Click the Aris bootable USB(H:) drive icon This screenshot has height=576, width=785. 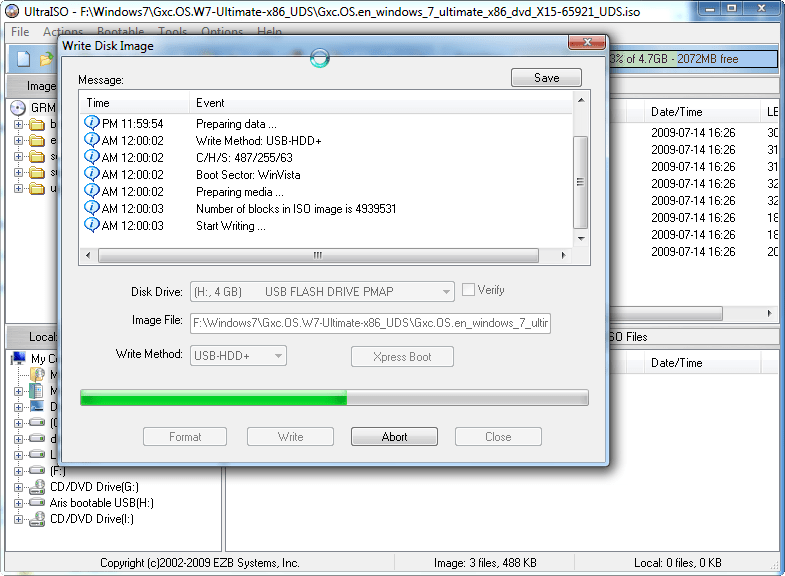click(37, 502)
